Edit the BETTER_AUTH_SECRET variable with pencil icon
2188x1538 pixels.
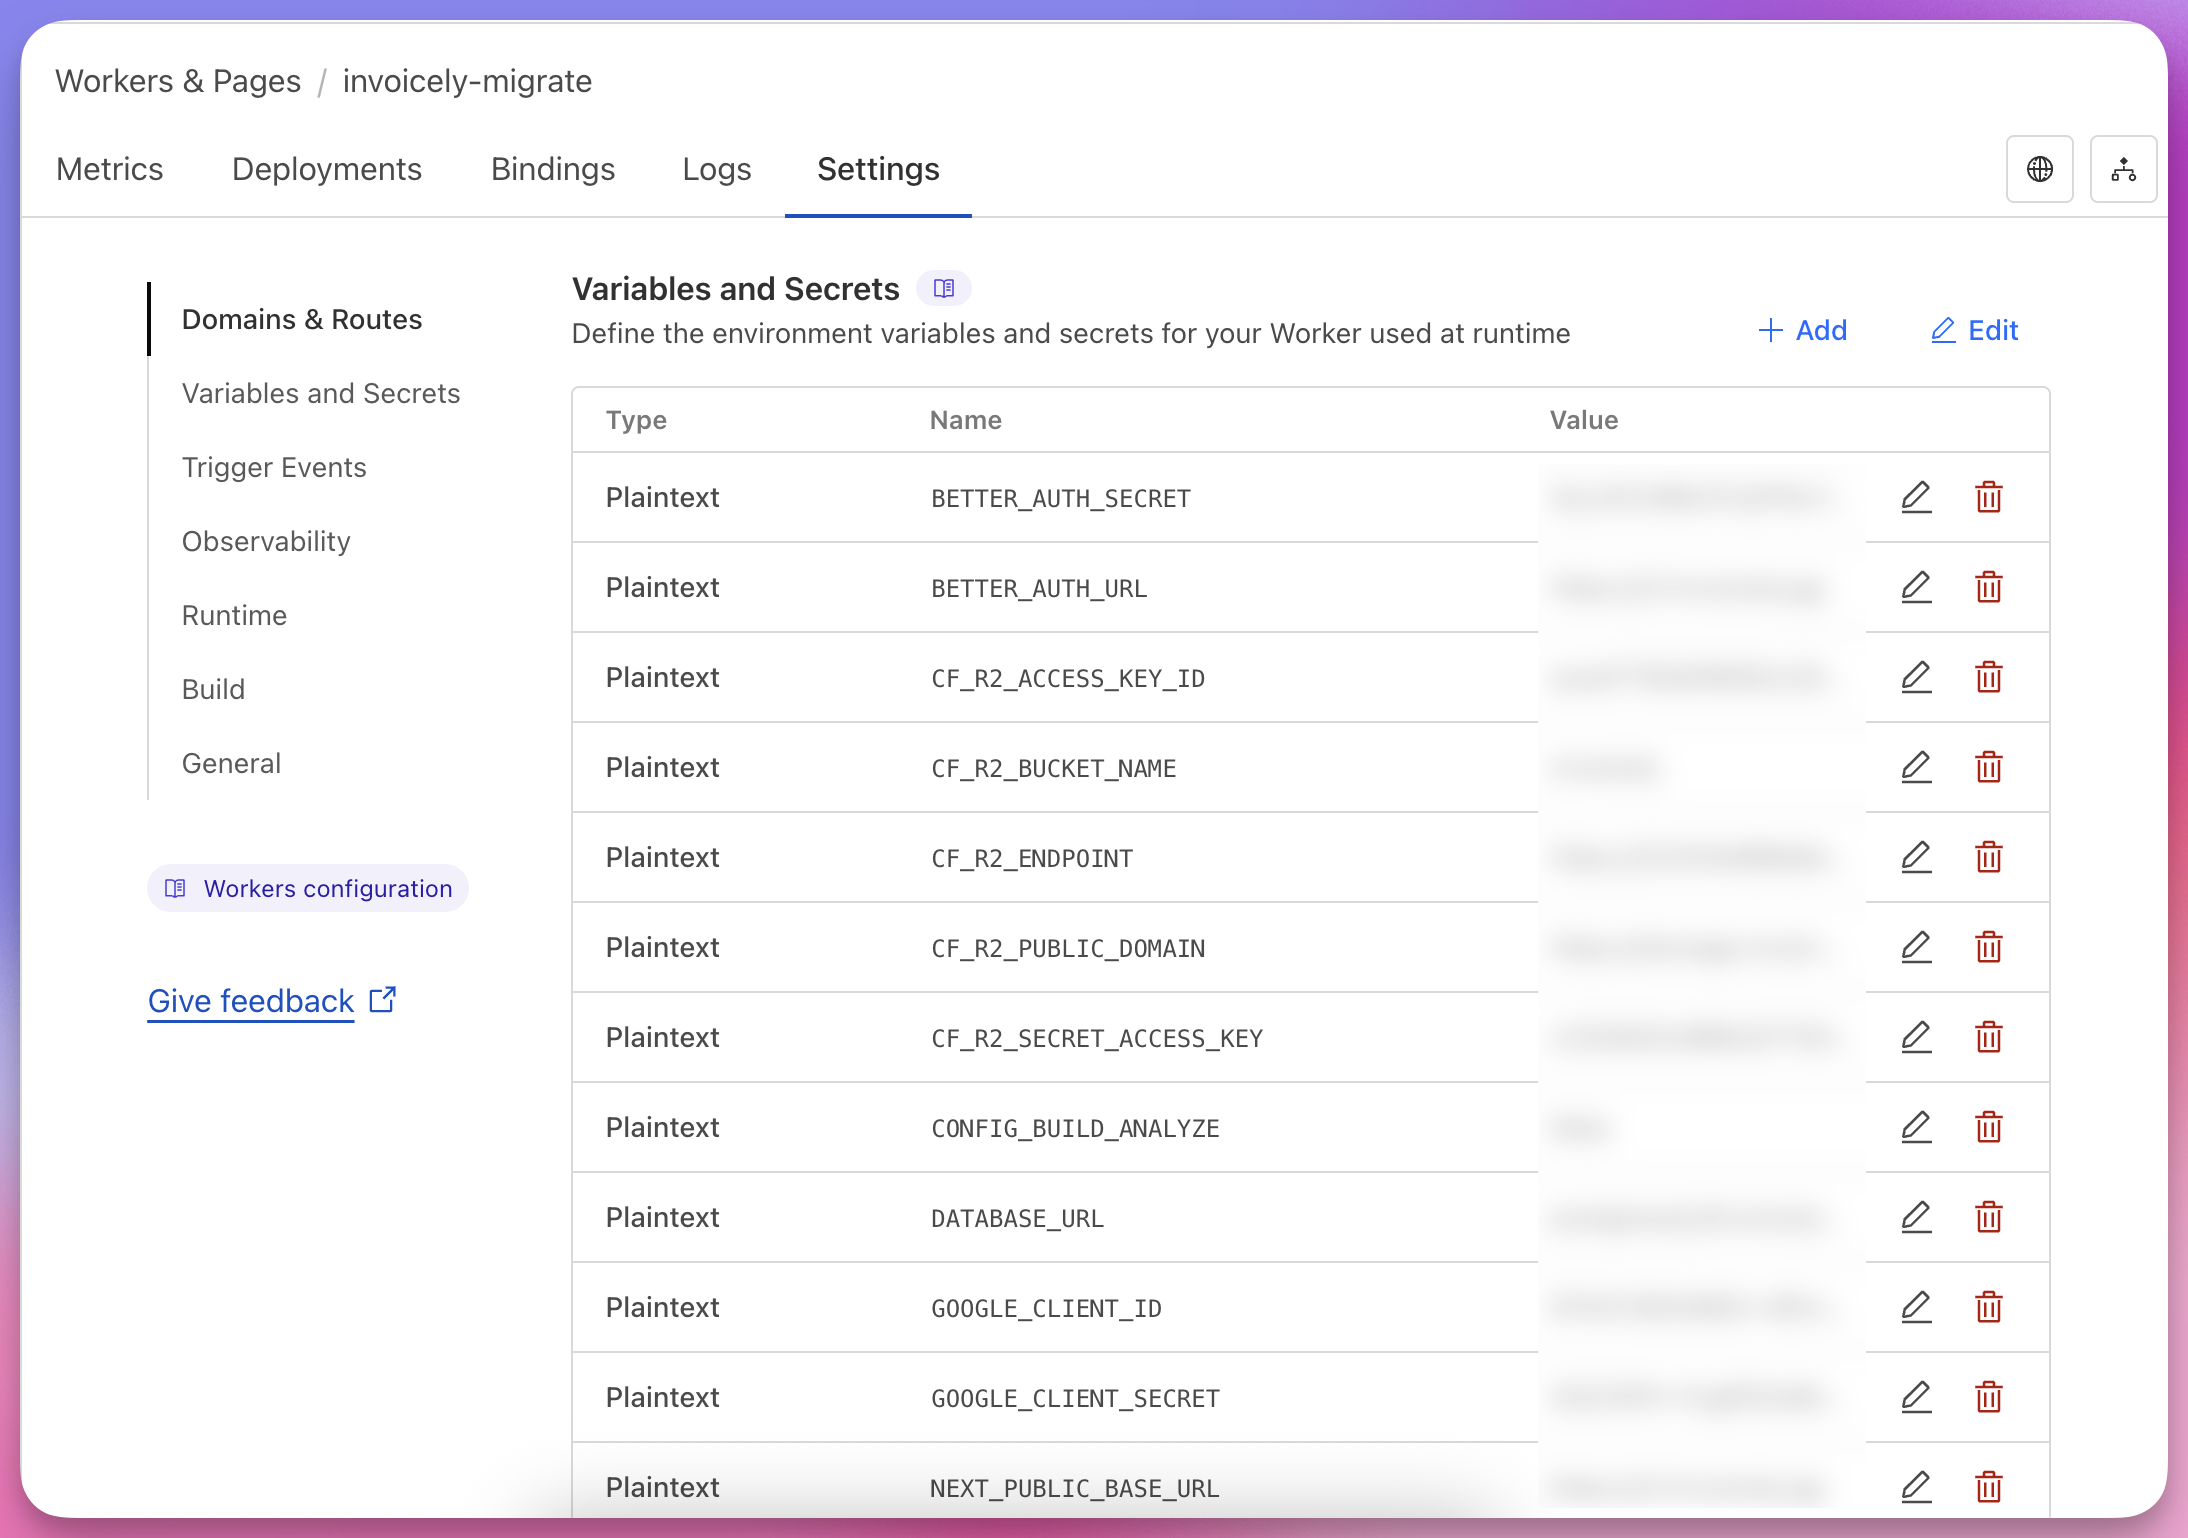(x=1915, y=497)
